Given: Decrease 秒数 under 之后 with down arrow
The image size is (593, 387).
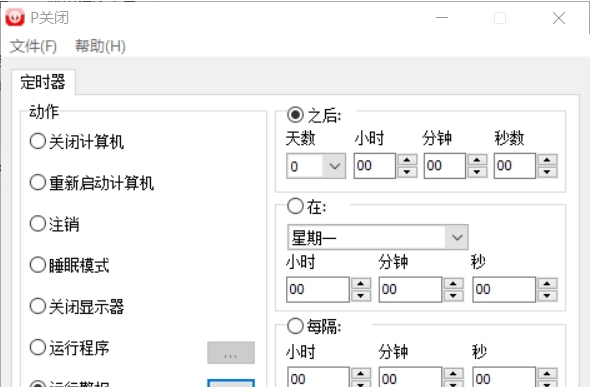Looking at the screenshot, I should (547, 172).
